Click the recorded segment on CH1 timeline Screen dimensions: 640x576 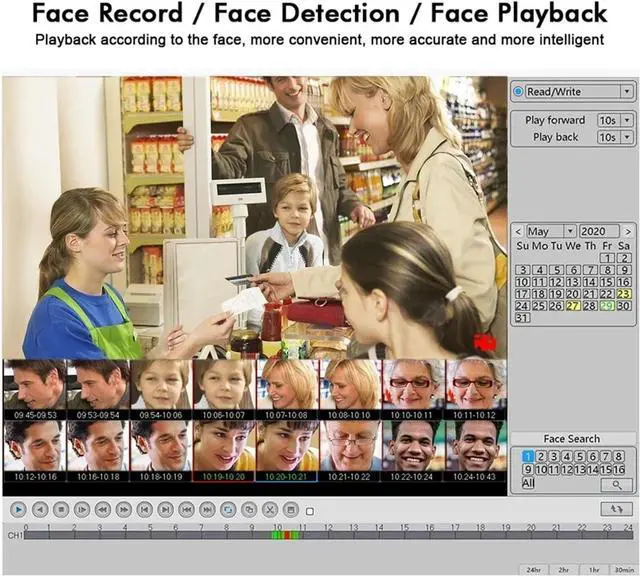pos(285,536)
